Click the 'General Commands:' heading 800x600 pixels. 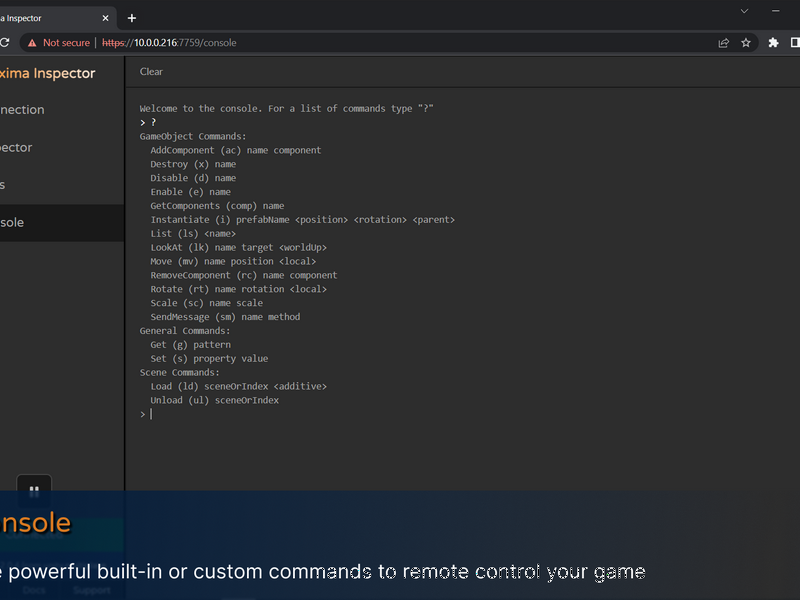coord(185,331)
